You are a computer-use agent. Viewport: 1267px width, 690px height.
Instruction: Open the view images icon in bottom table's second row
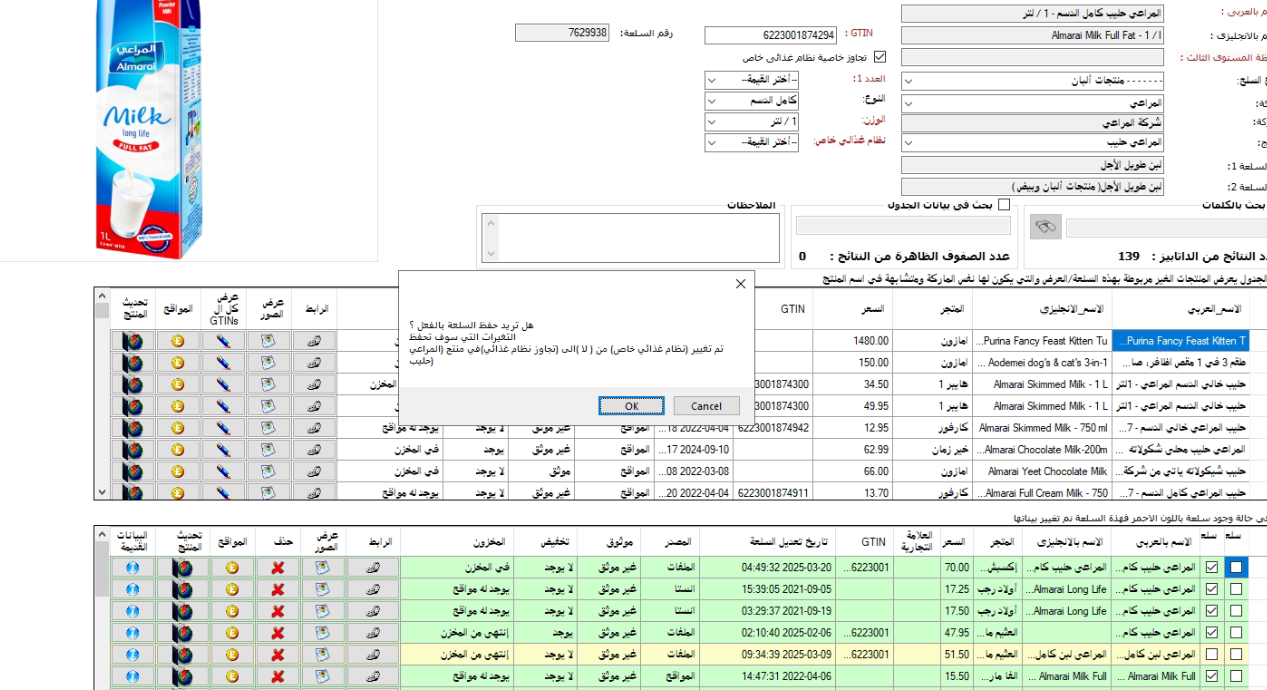tap(323, 589)
